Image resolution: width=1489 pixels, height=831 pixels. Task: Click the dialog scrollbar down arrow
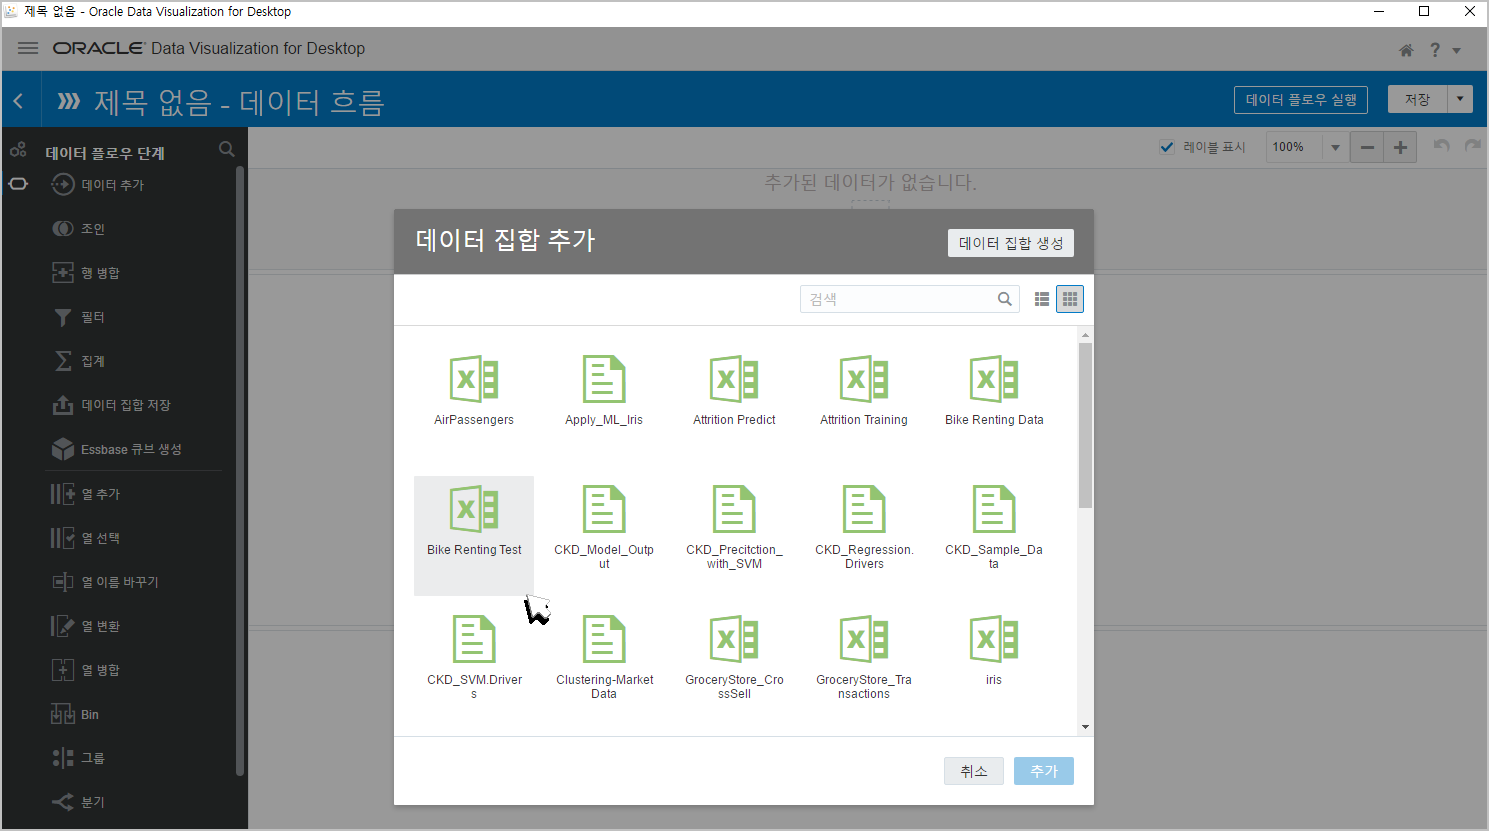click(x=1085, y=727)
